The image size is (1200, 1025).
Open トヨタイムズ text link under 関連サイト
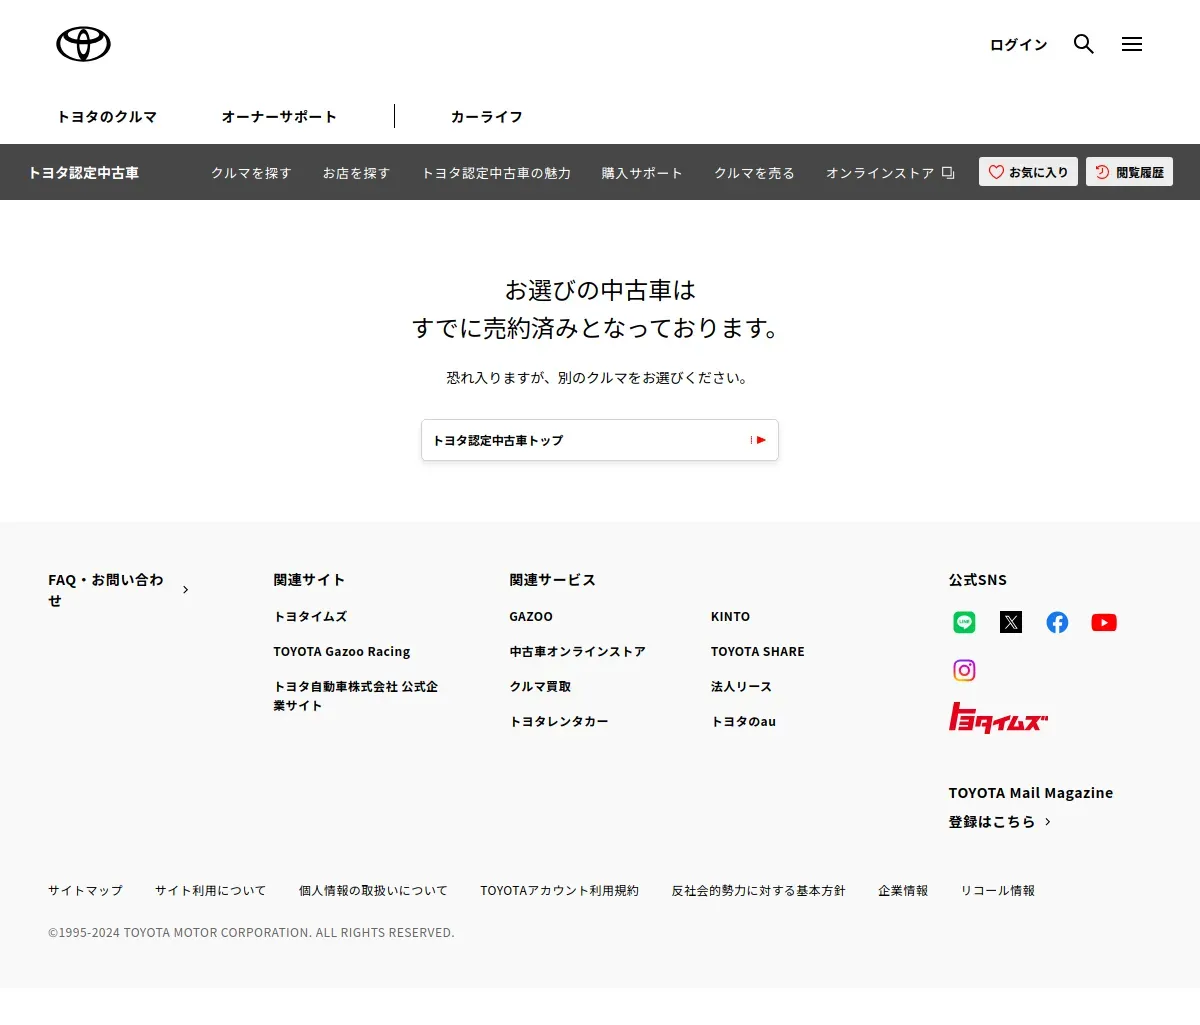[310, 617]
